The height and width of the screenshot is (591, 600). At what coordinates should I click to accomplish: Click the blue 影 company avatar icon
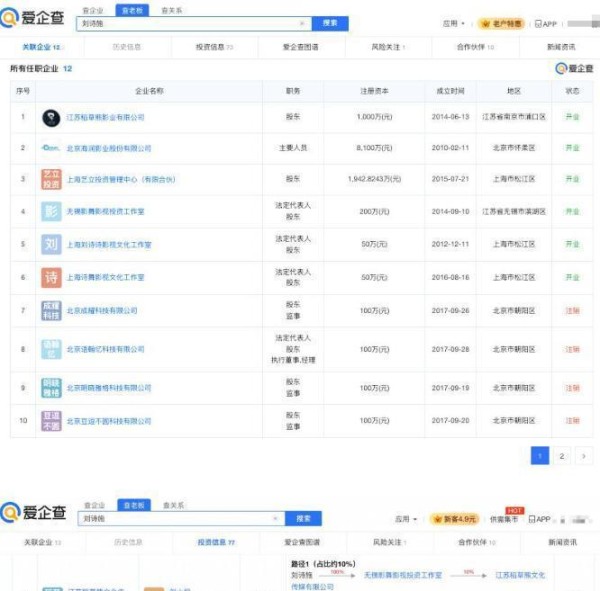click(x=51, y=212)
